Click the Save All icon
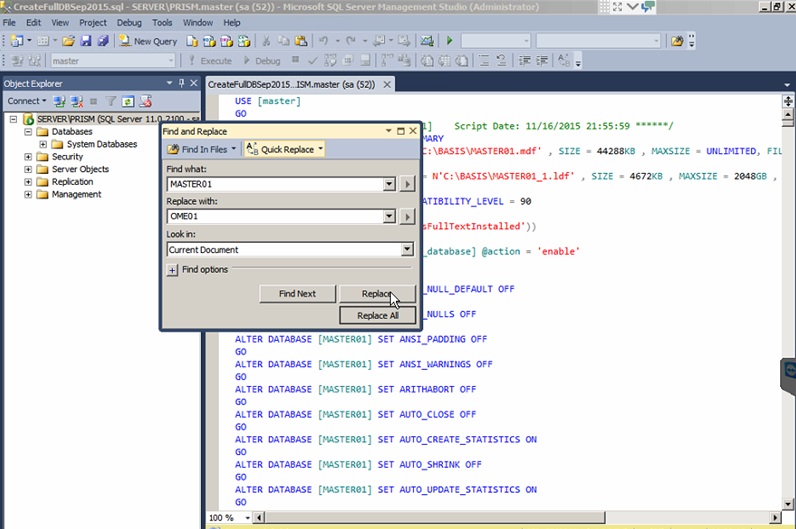 coord(103,41)
